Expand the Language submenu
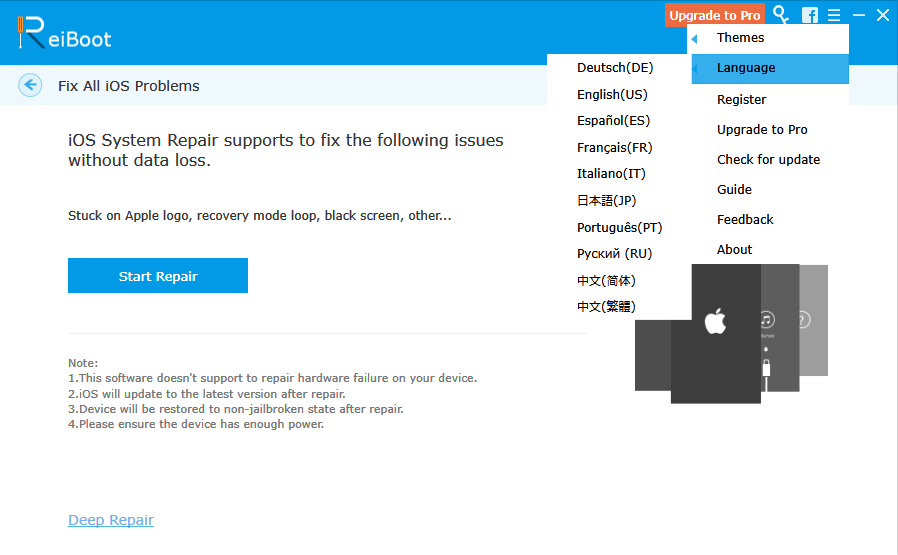 [770, 68]
